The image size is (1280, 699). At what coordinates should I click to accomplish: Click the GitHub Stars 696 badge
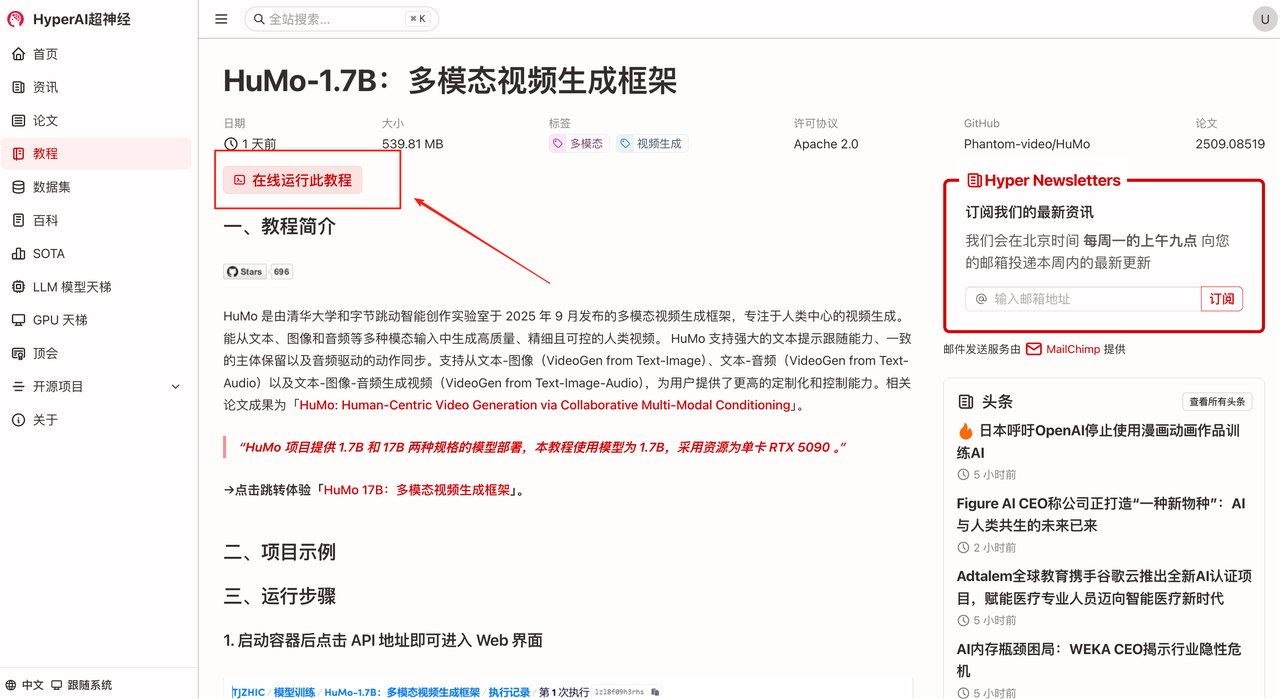pos(255,271)
